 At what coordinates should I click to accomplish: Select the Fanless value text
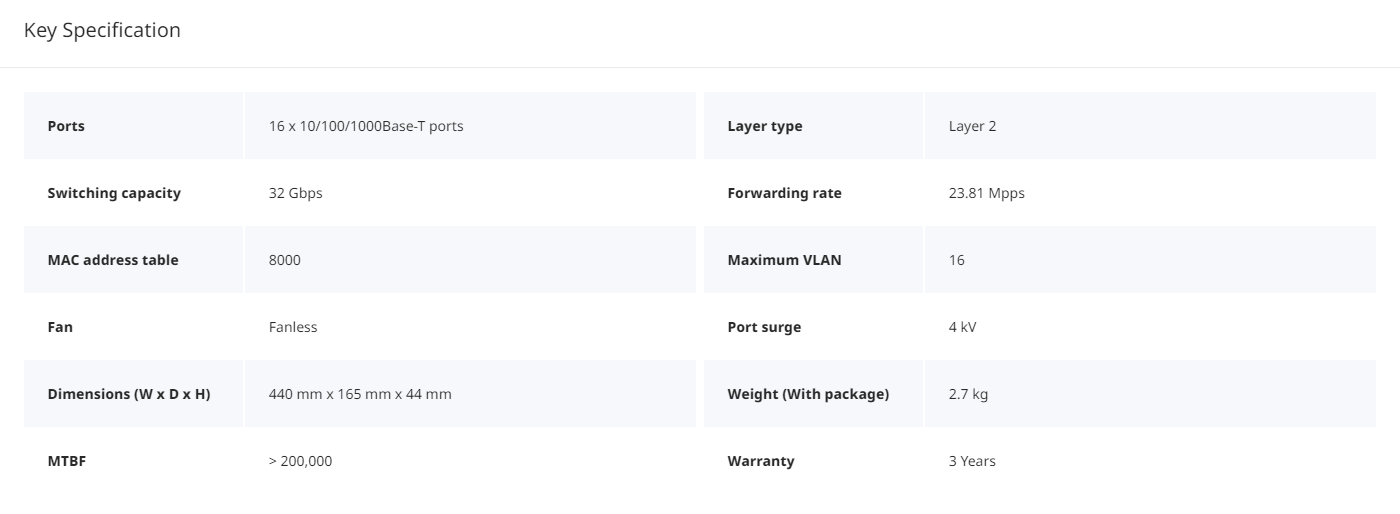point(293,327)
